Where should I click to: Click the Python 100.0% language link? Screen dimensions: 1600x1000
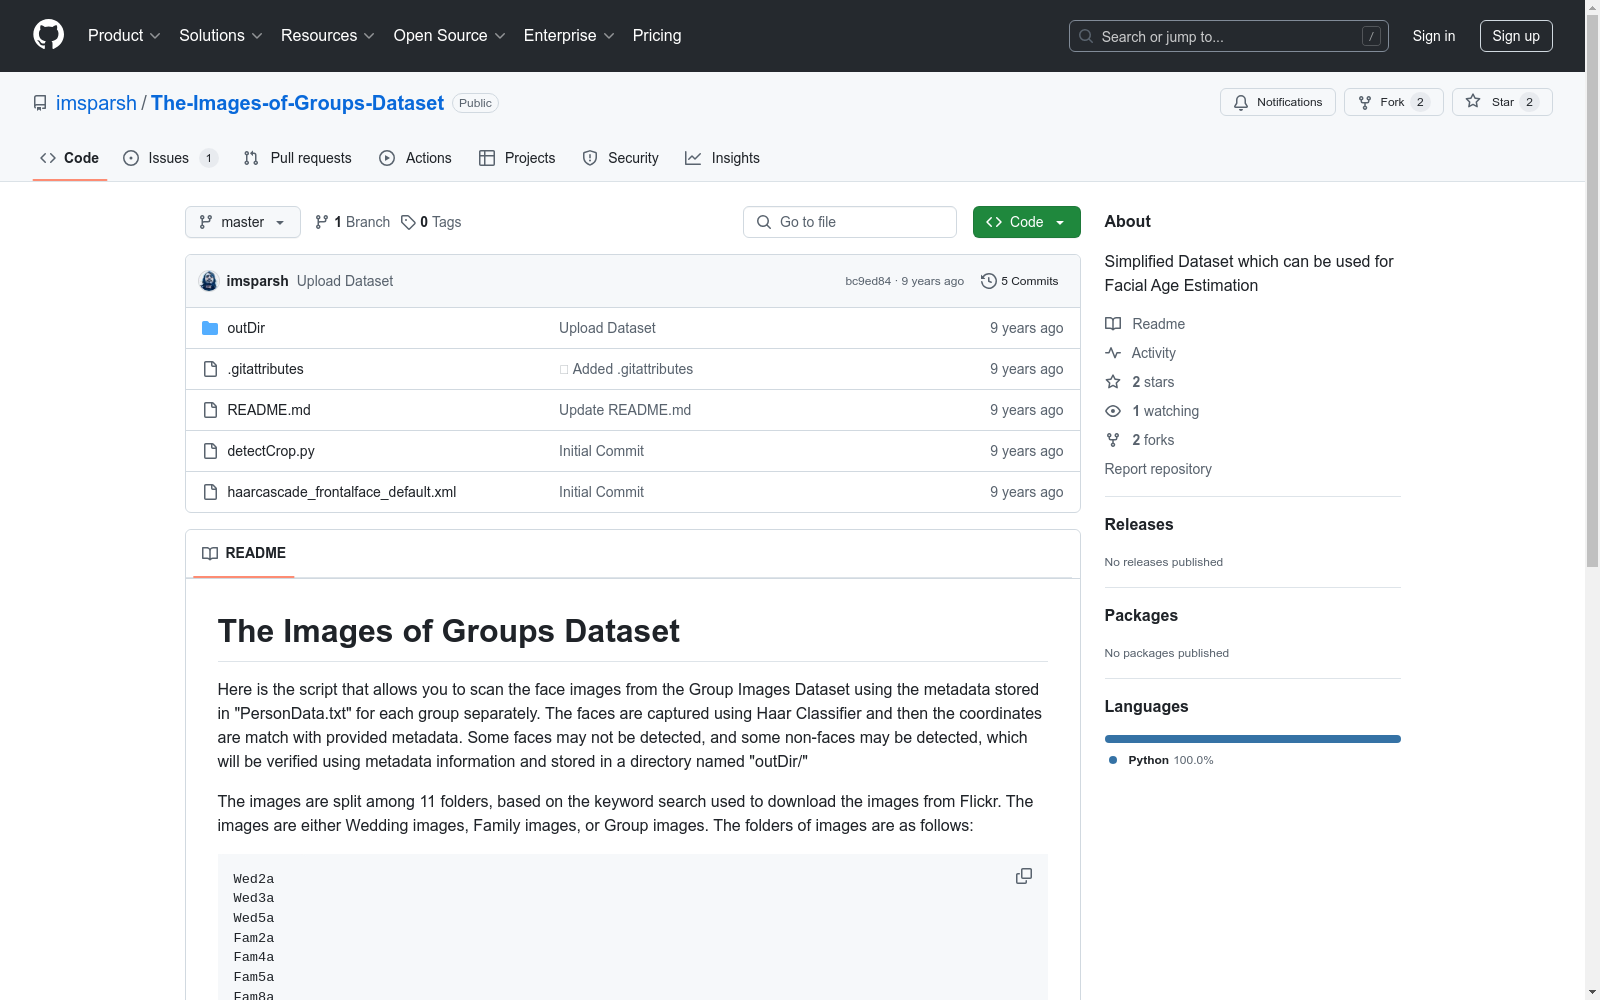coord(1161,760)
